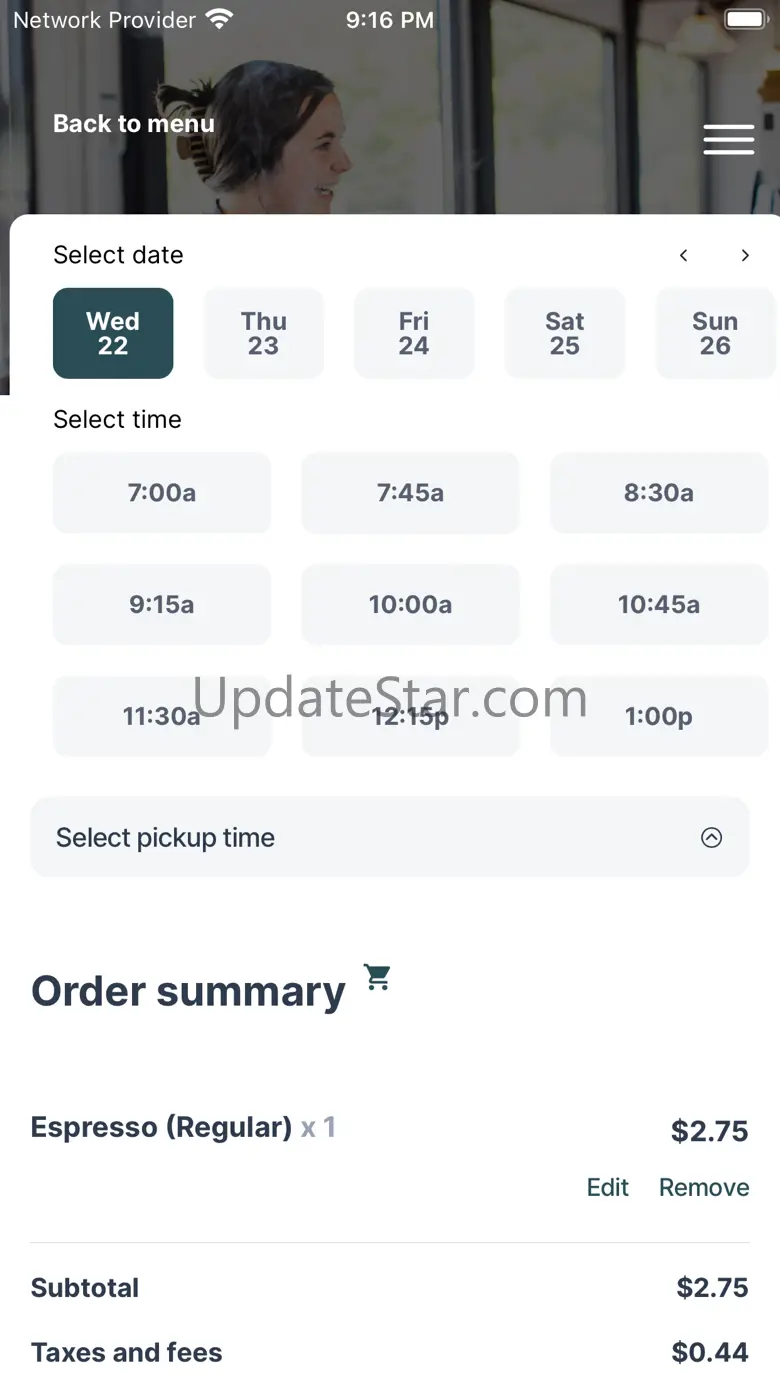Advance dates with right chevron arrow
The width and height of the screenshot is (780, 1387).
[745, 256]
